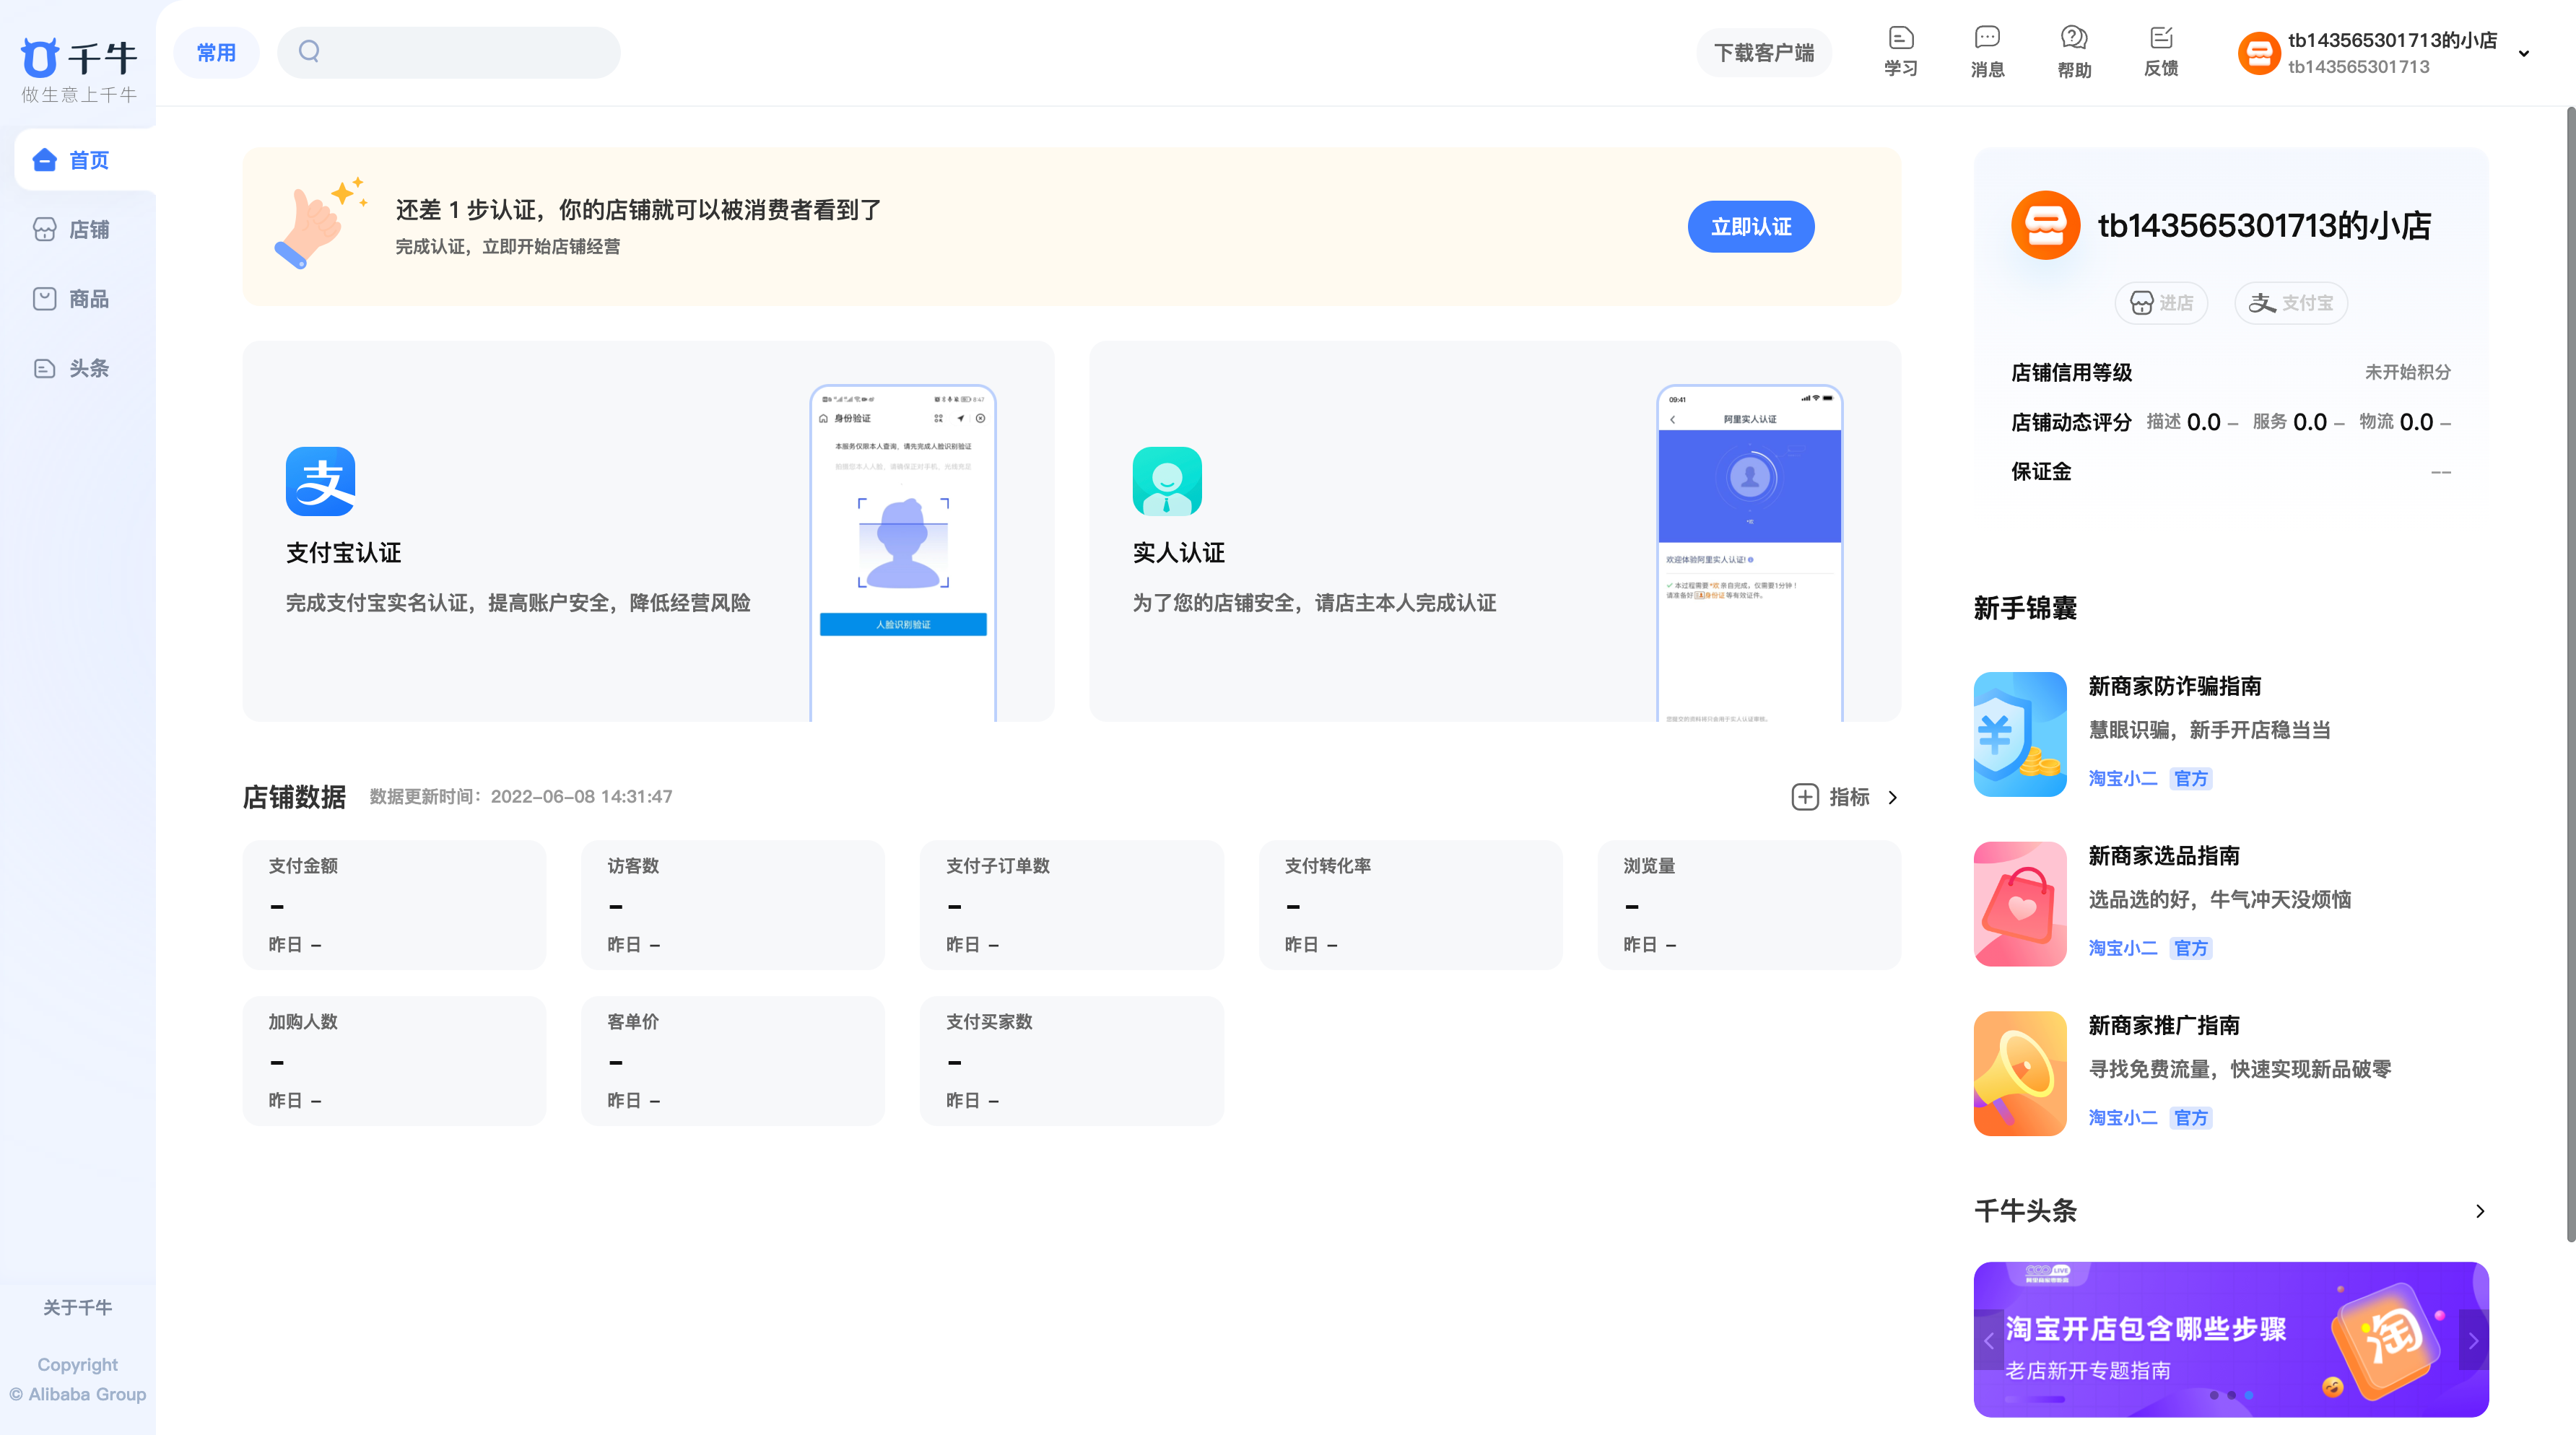
Task: Open the 新商家防诈骗指南 title link
Action: 2175,686
